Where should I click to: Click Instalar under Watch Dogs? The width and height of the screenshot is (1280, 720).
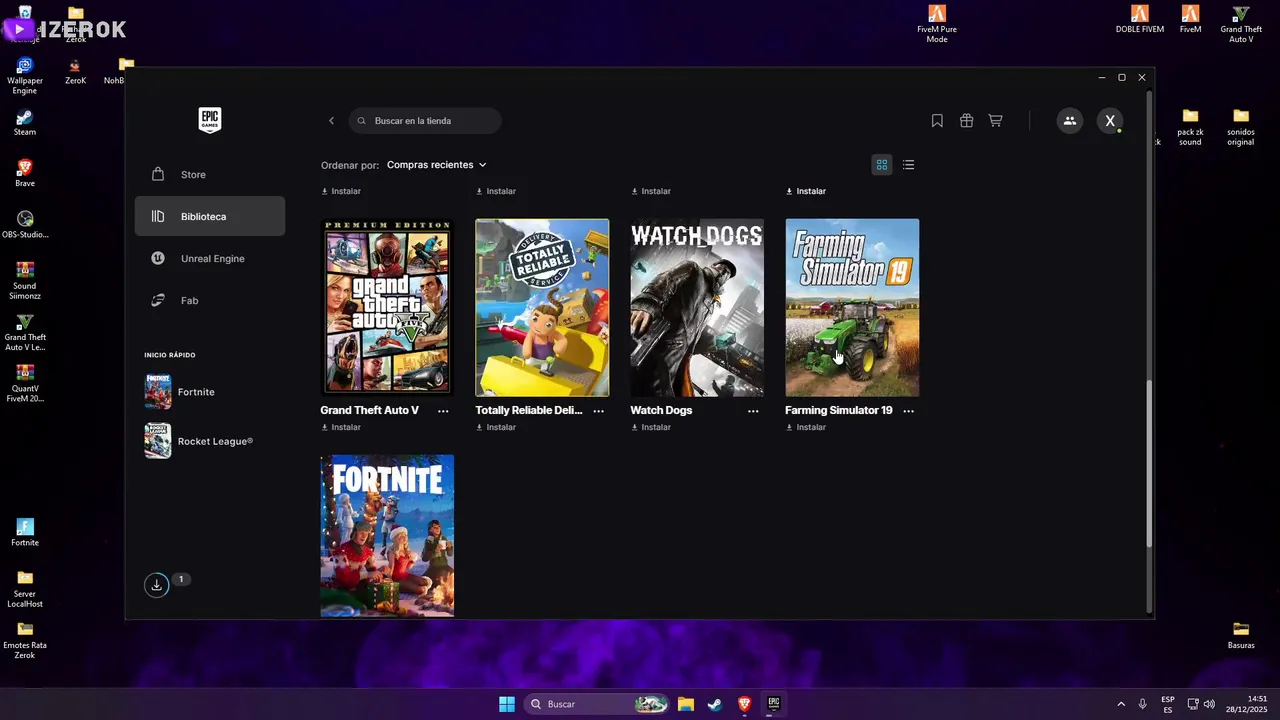(x=651, y=427)
